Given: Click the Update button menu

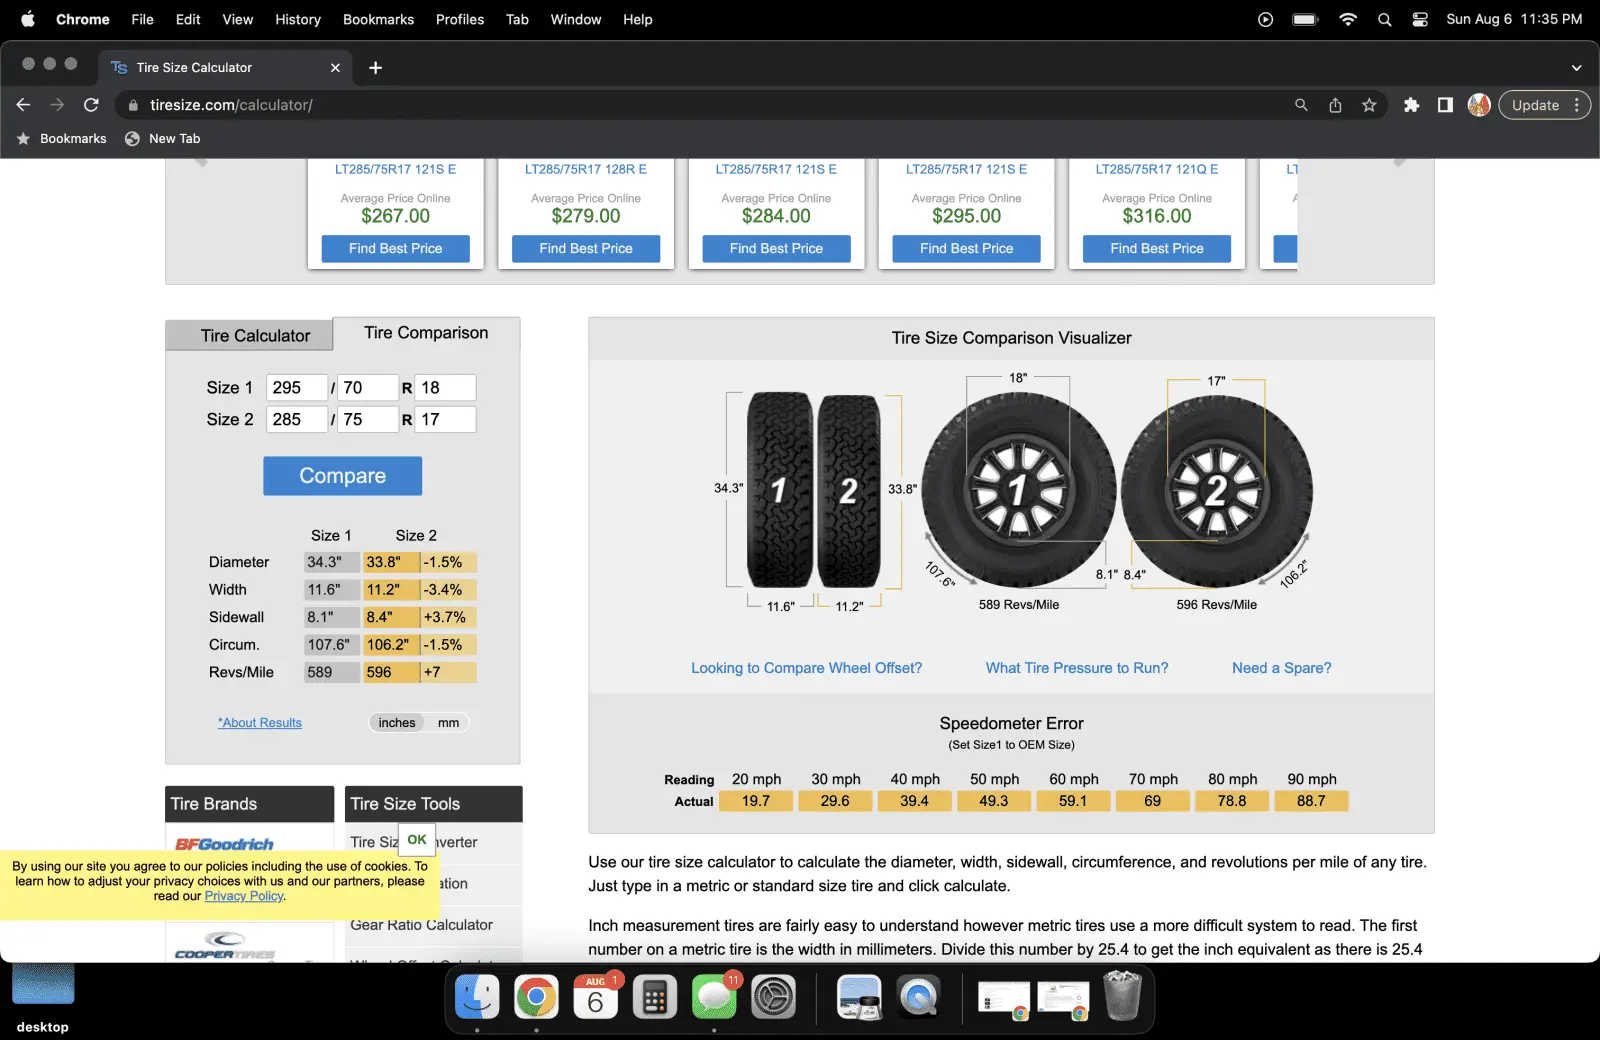Looking at the screenshot, I should click(x=1544, y=105).
